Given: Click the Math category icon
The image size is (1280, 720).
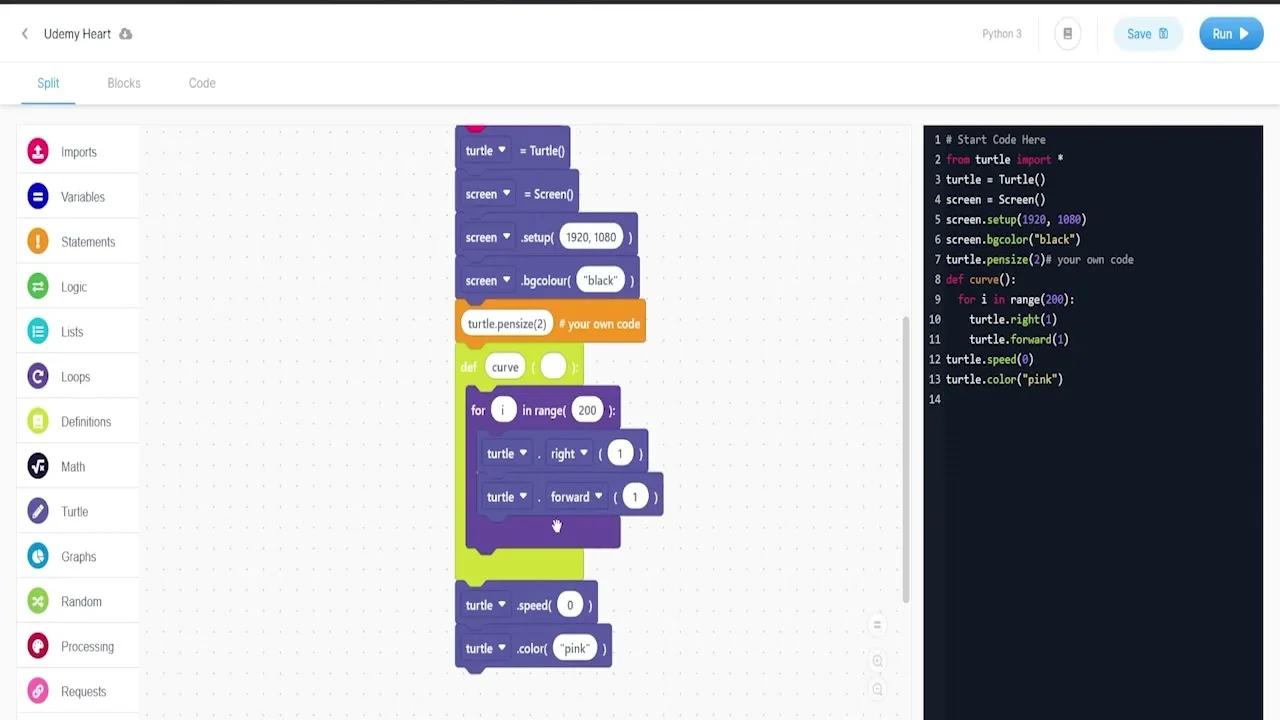Looking at the screenshot, I should (38, 467).
